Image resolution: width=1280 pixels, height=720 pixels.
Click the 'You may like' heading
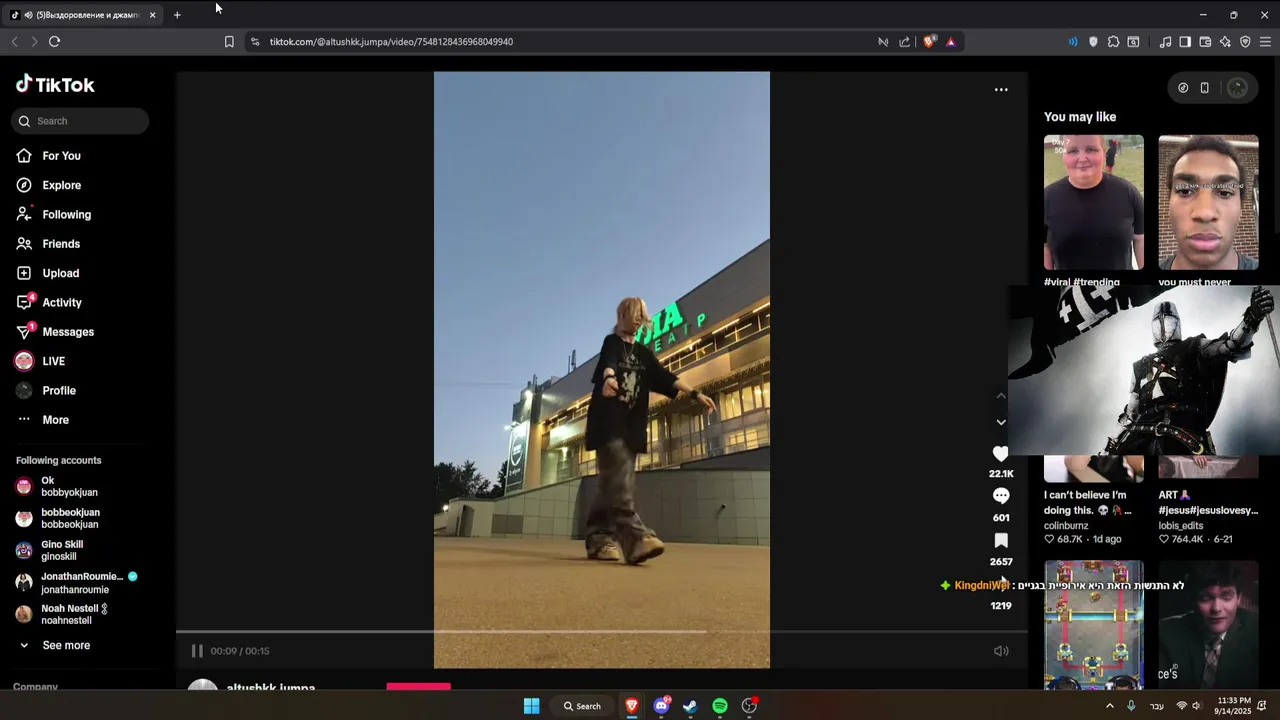click(1080, 117)
